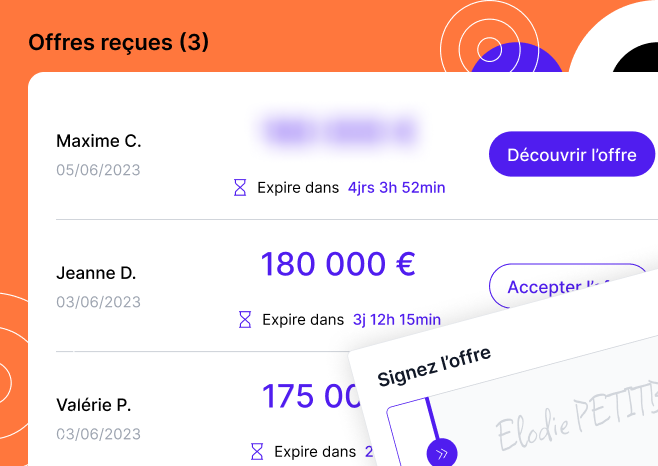Click the 4jrs 3h 52min countdown
This screenshot has height=466, width=658.
[x=397, y=188]
